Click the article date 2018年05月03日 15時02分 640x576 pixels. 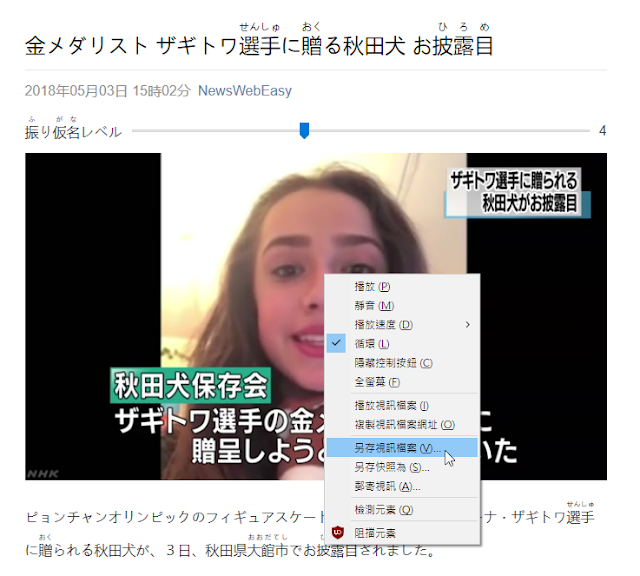(108, 91)
